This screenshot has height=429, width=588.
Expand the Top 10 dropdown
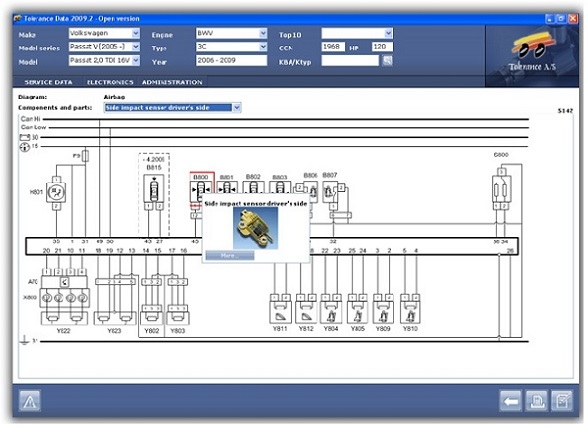388,33
